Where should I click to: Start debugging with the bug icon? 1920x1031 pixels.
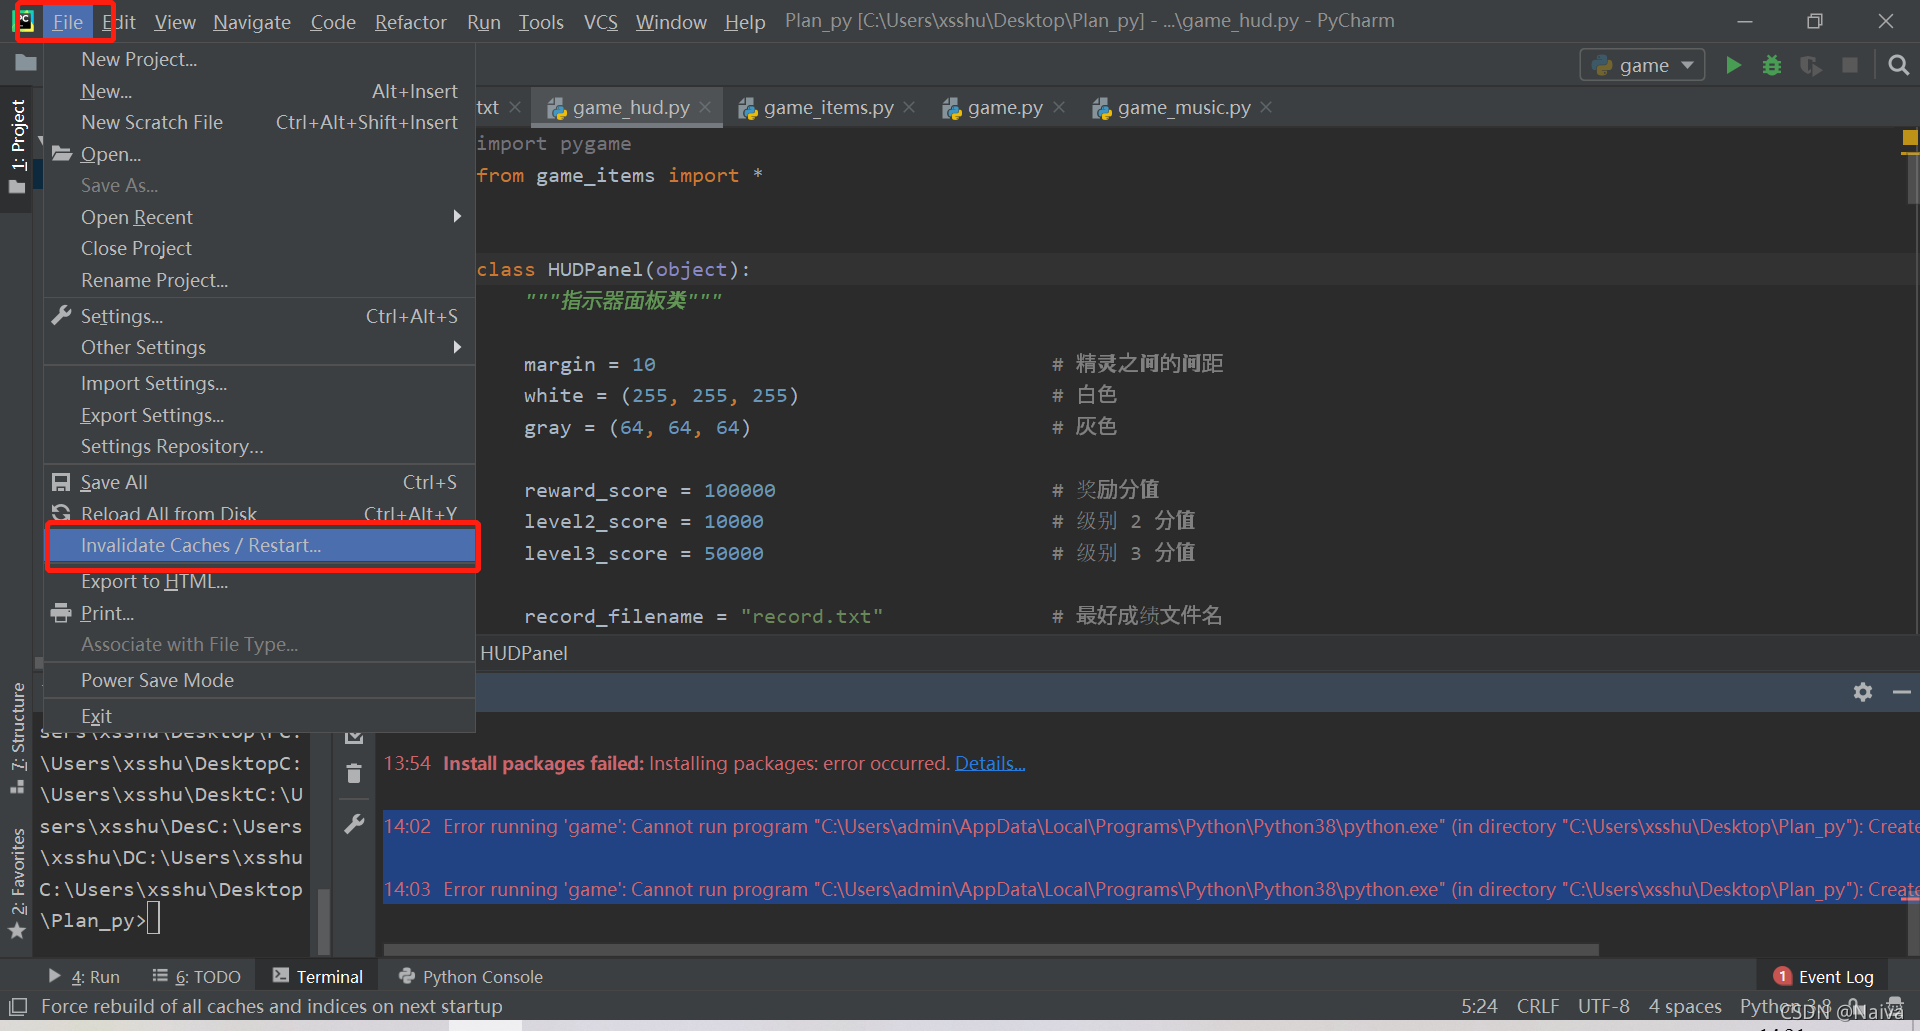[x=1772, y=65]
